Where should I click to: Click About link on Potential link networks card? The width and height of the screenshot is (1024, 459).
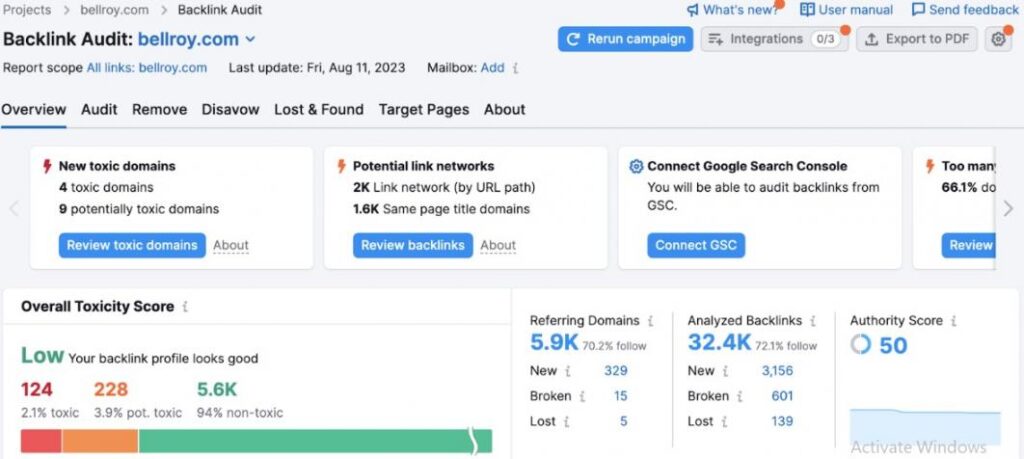click(498, 246)
